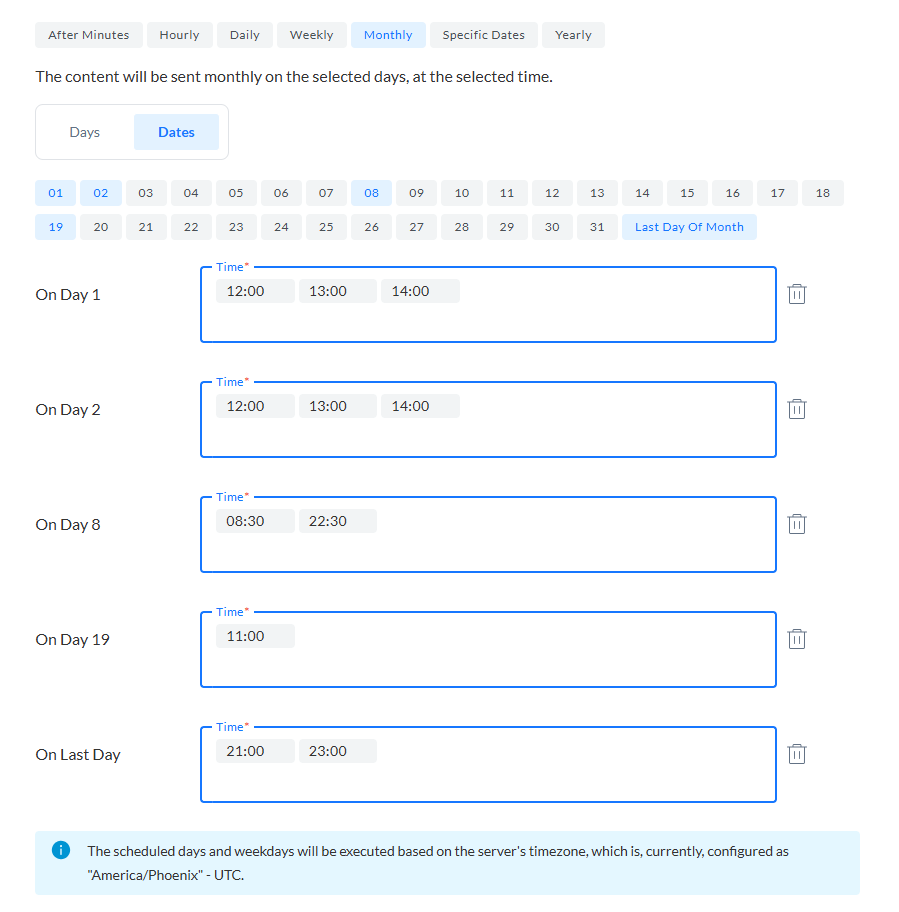
Task: Delete the On Day 19 schedule
Action: coord(797,639)
